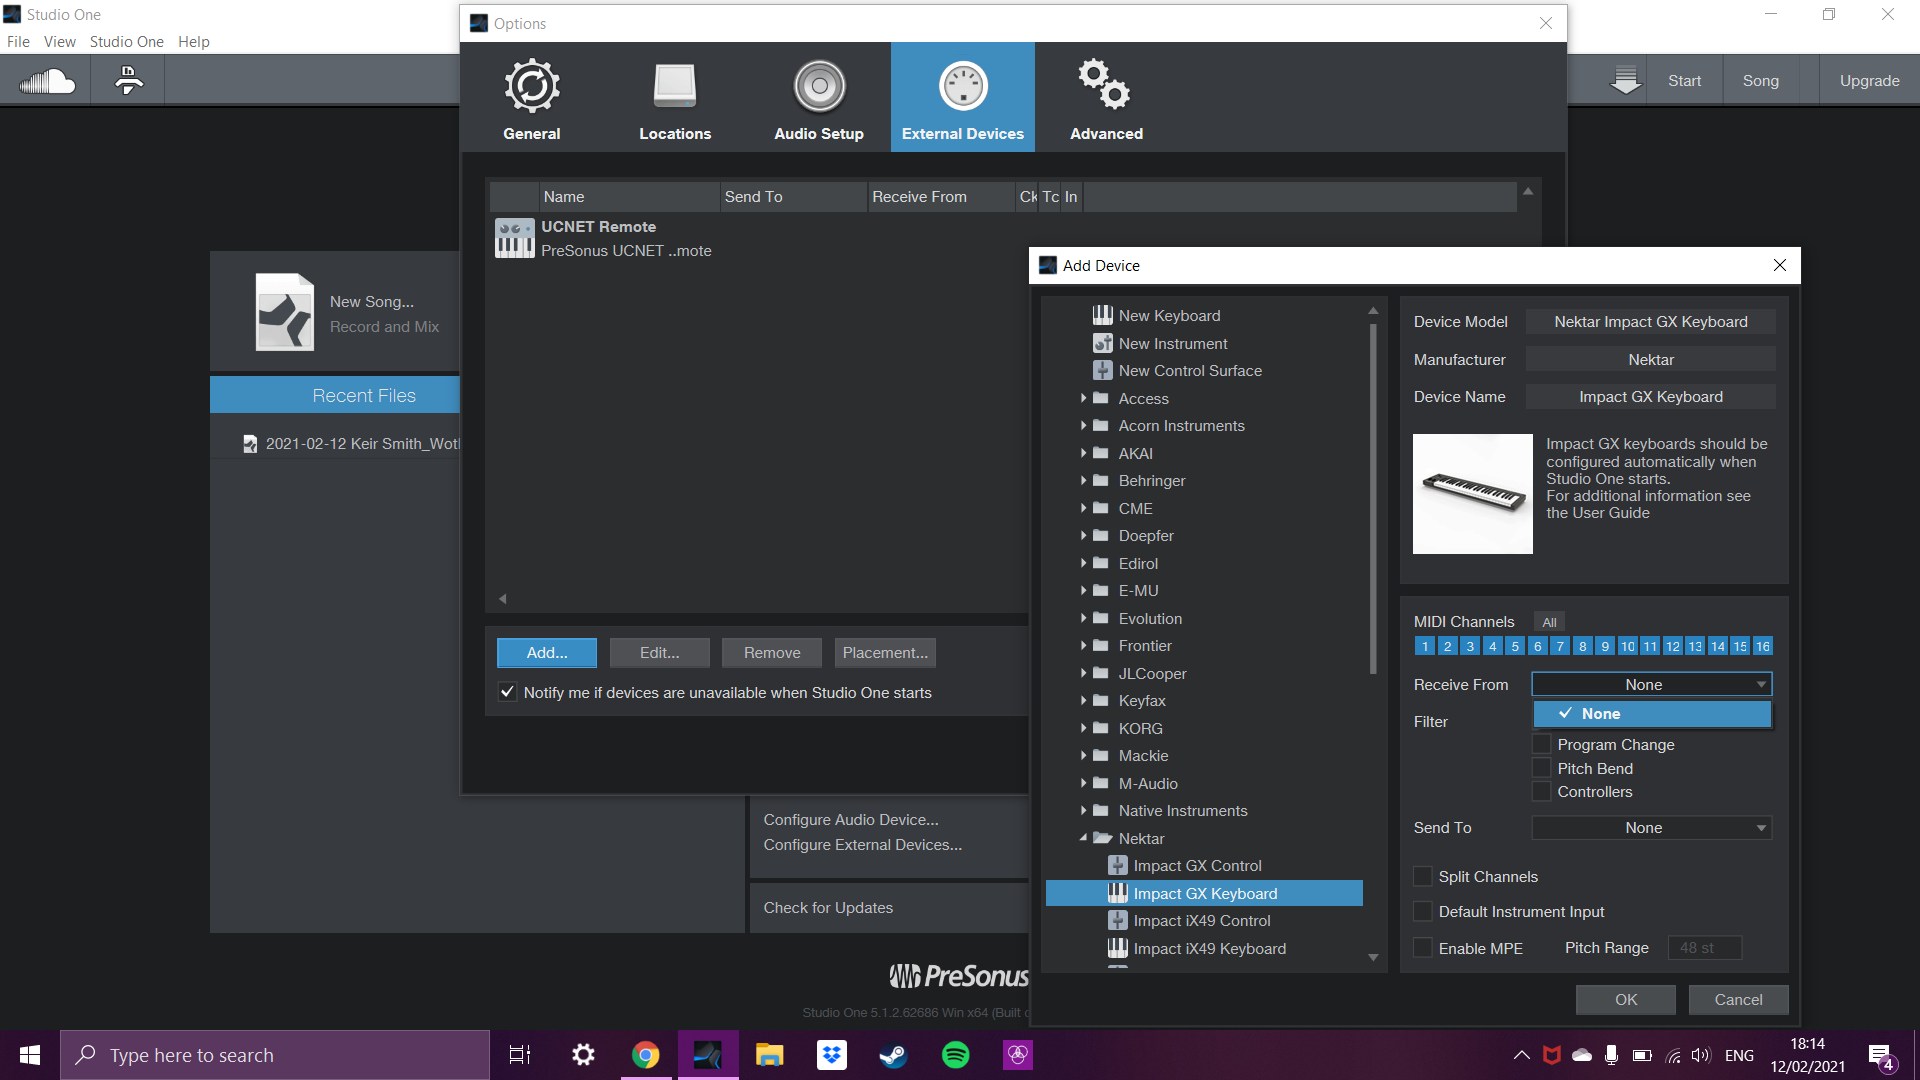The width and height of the screenshot is (1920, 1080).
Task: Open the Send To dropdown
Action: 1651,828
